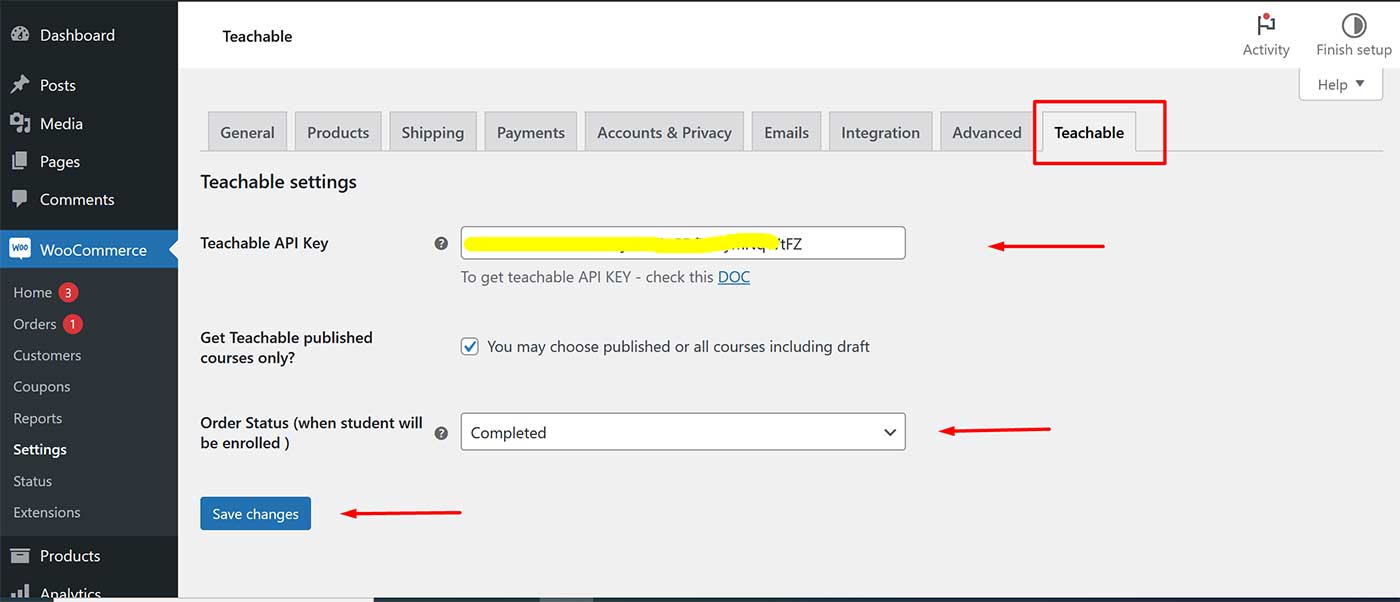Click the checkbox label about draft courses
Image resolution: width=1400 pixels, height=602 pixels.
click(x=678, y=347)
